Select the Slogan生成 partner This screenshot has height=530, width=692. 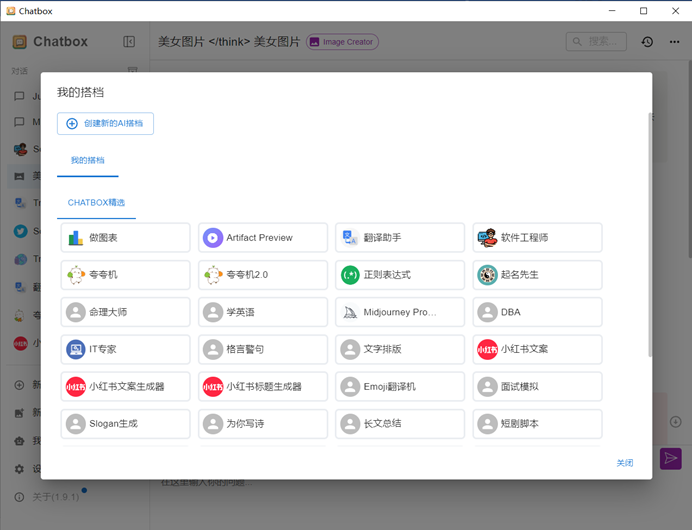(x=125, y=424)
